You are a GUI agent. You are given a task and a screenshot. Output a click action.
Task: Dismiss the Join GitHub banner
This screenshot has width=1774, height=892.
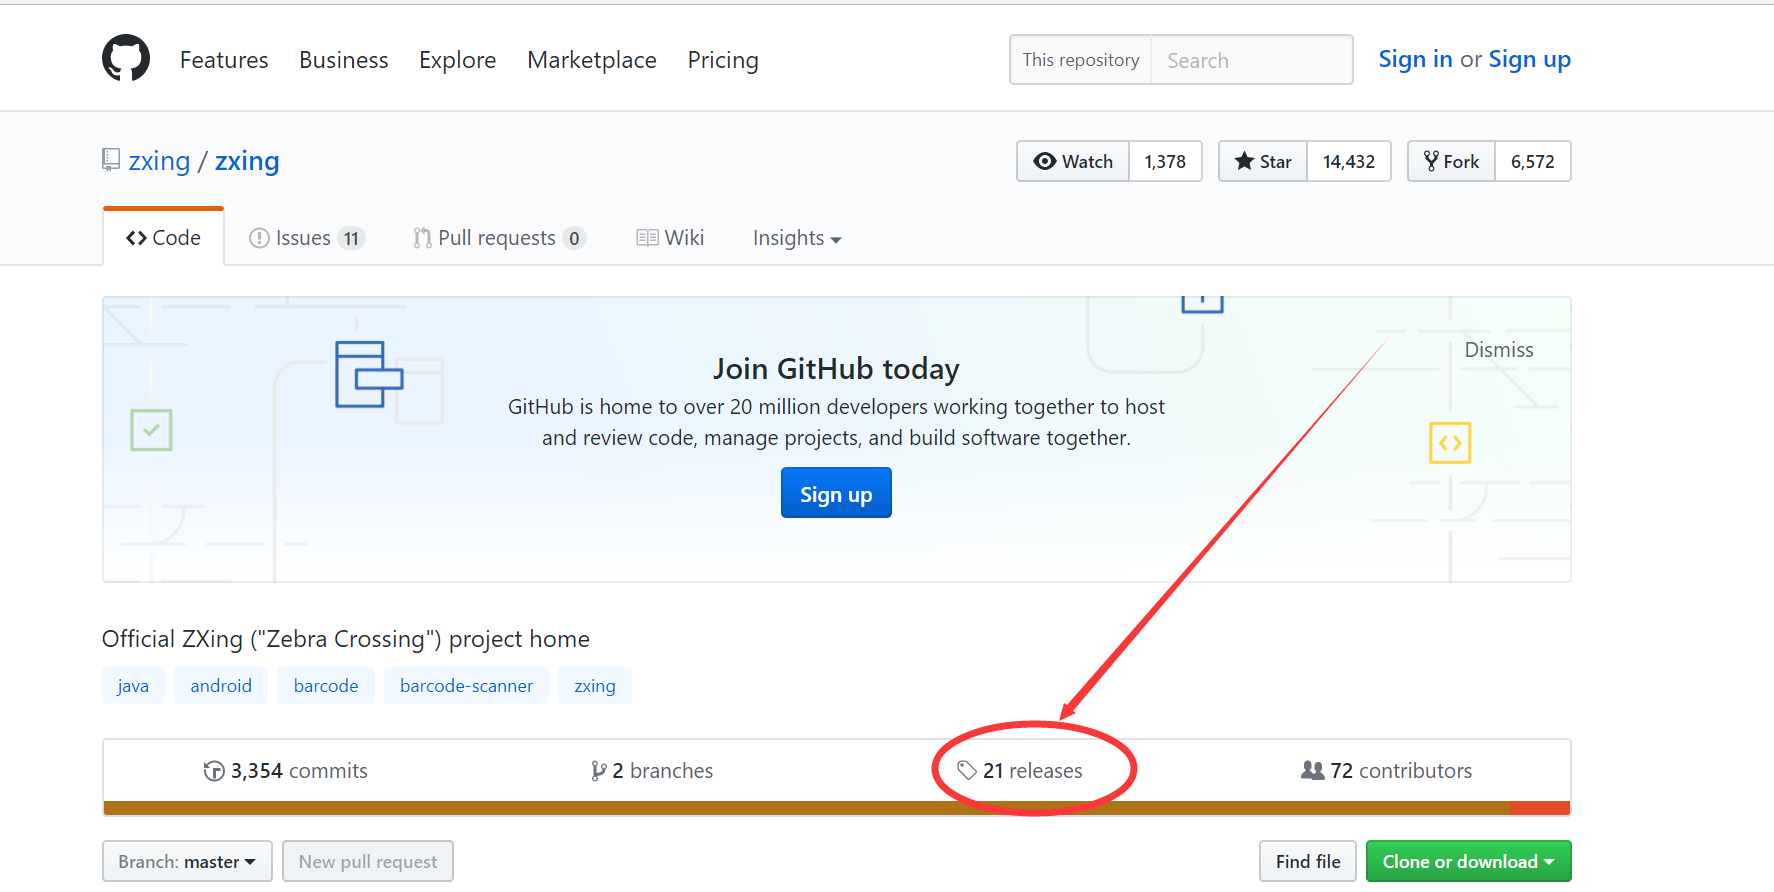[1498, 350]
